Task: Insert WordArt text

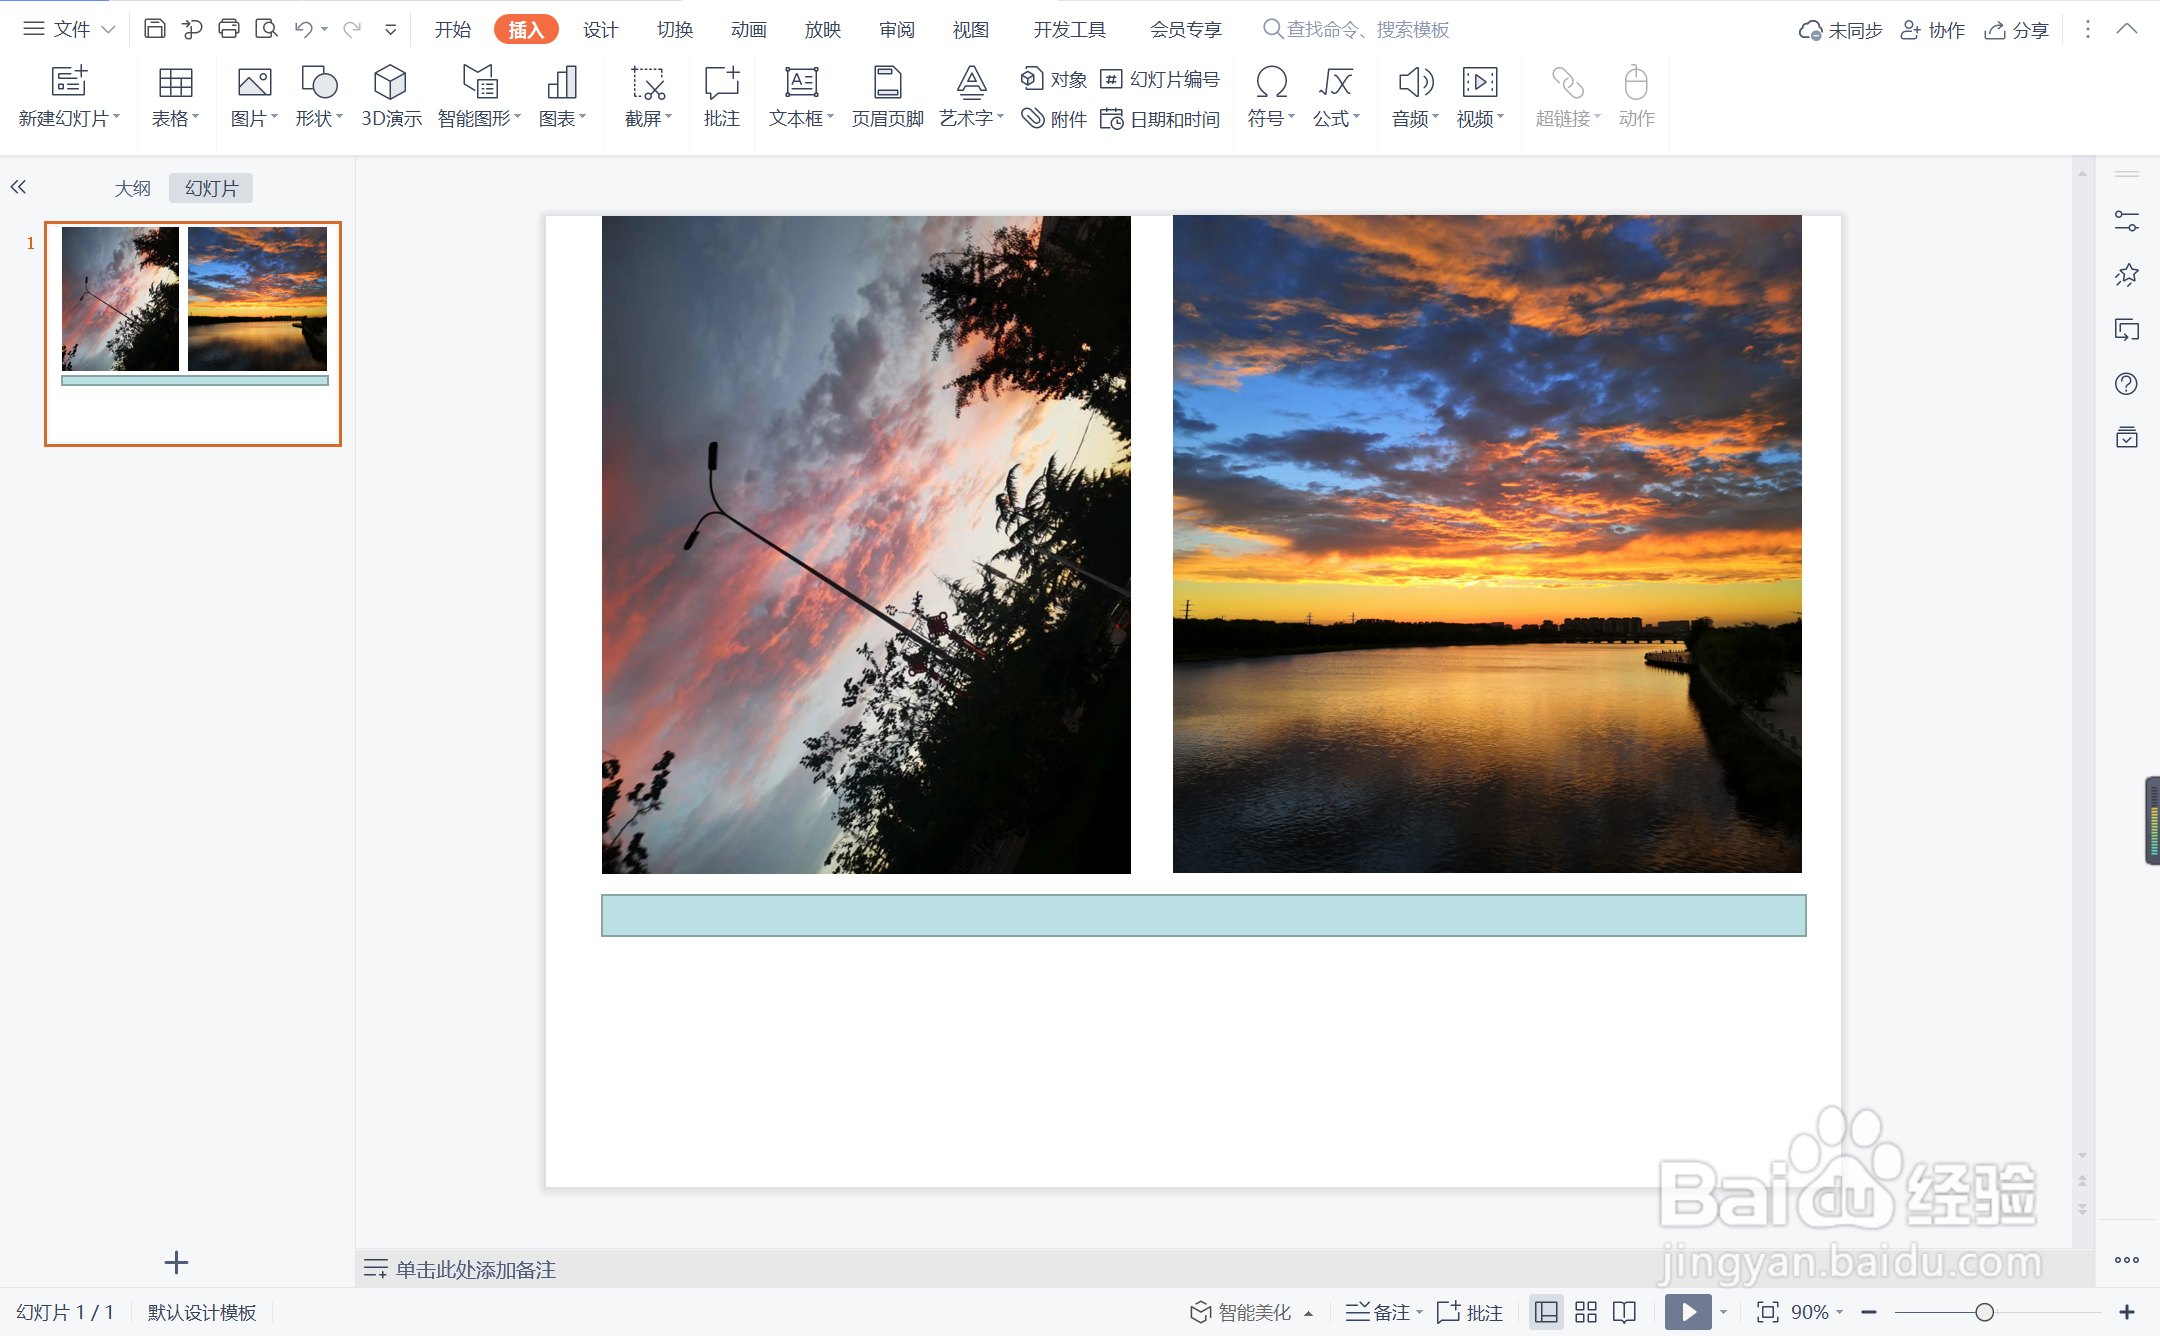Action: 971,97
